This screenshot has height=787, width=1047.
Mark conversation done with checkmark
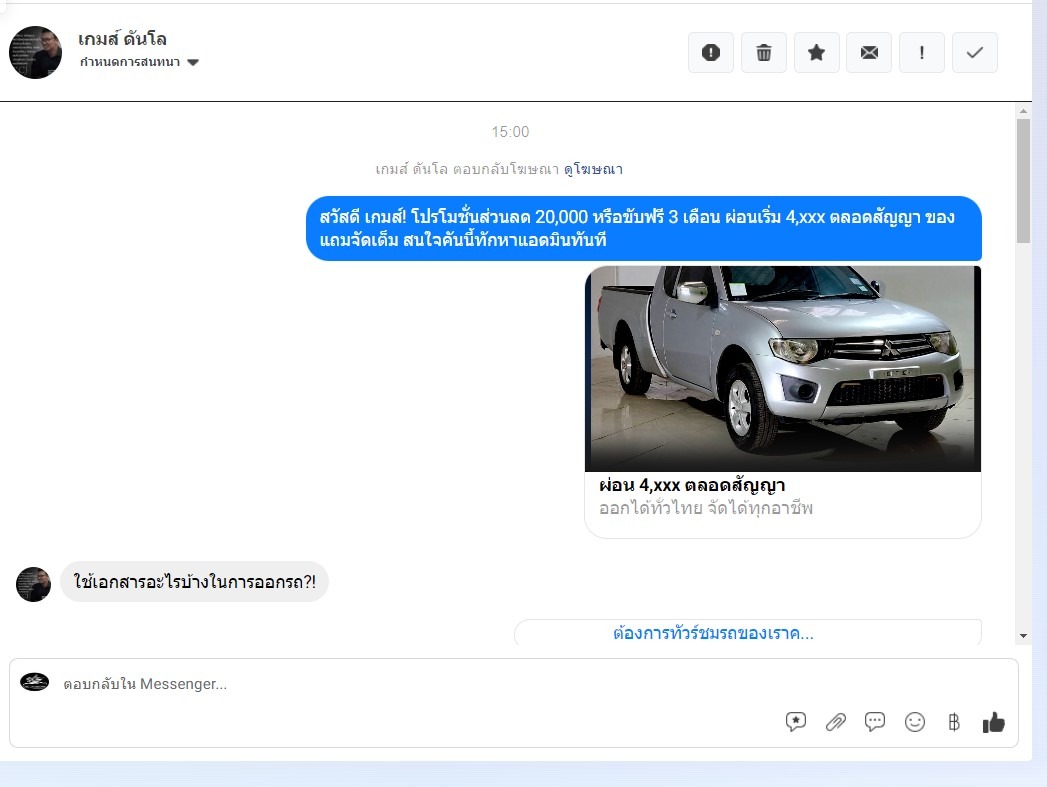974,53
